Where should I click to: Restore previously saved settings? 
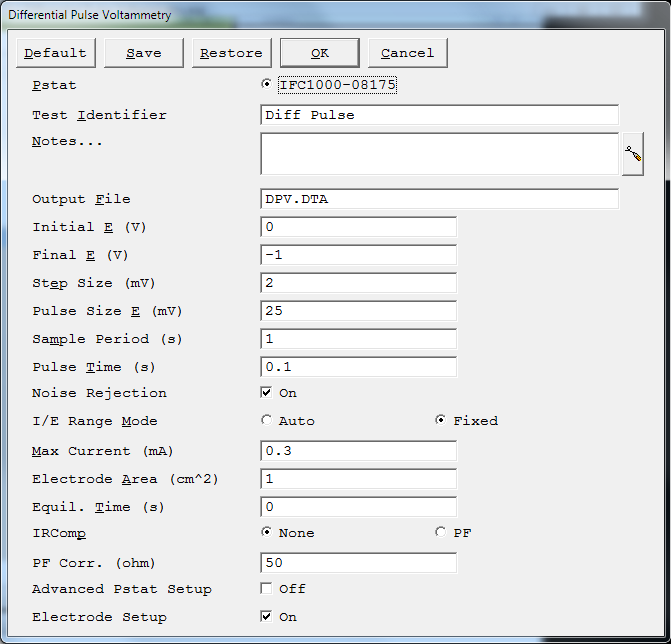pos(232,53)
